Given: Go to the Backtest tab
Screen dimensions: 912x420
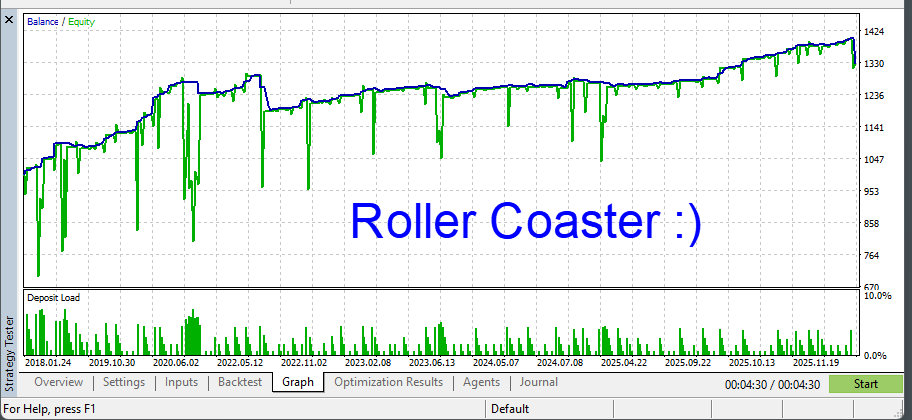Looking at the screenshot, I should point(240,382).
